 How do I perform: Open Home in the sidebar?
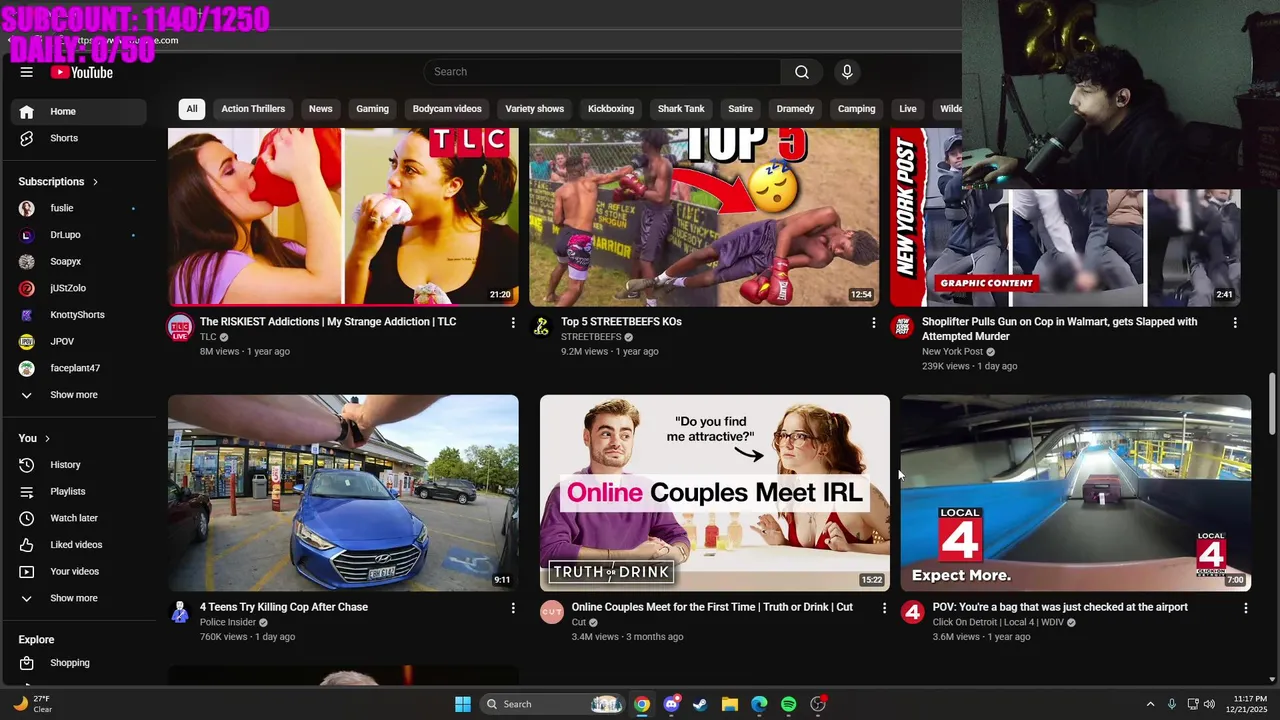(79, 111)
